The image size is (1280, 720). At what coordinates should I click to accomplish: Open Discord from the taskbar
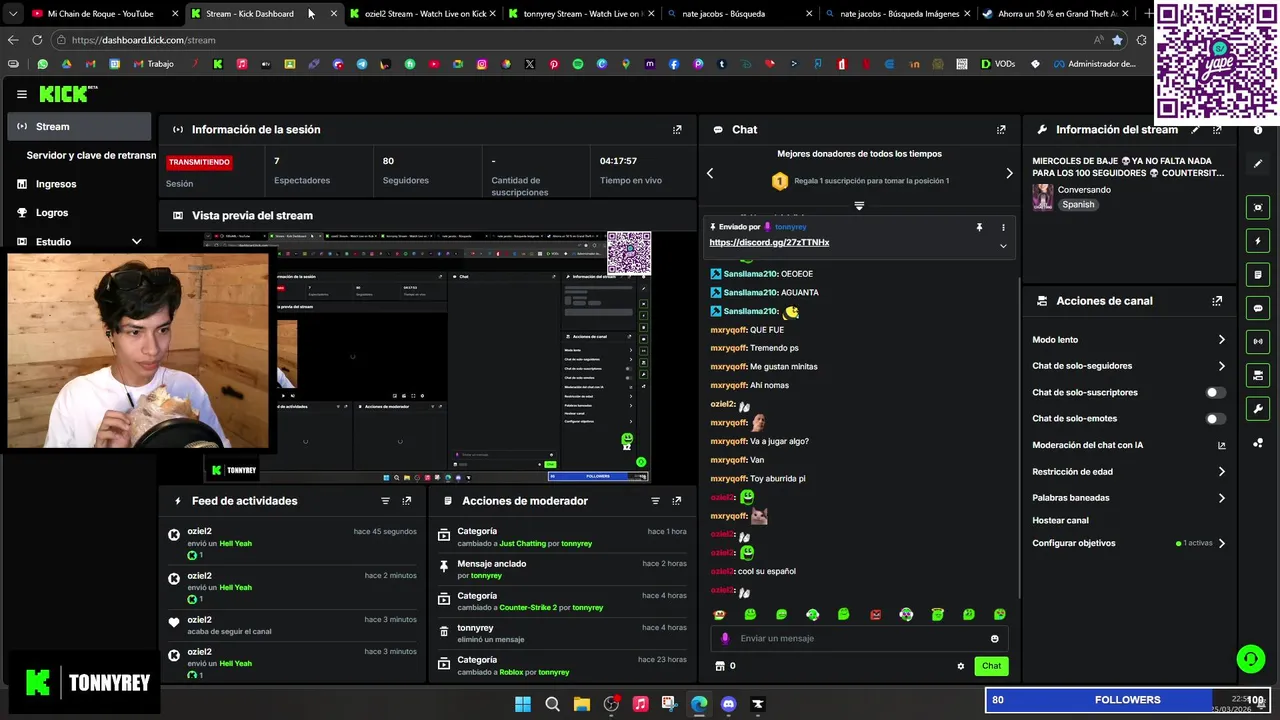click(728, 704)
